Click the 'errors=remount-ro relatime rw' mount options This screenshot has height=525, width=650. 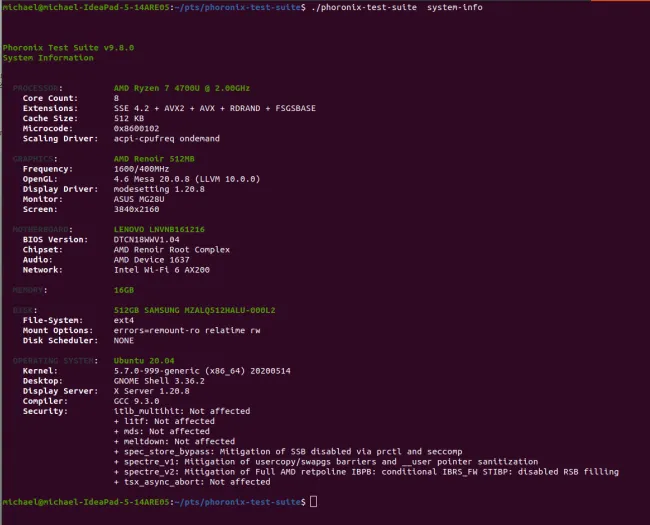(x=184, y=332)
